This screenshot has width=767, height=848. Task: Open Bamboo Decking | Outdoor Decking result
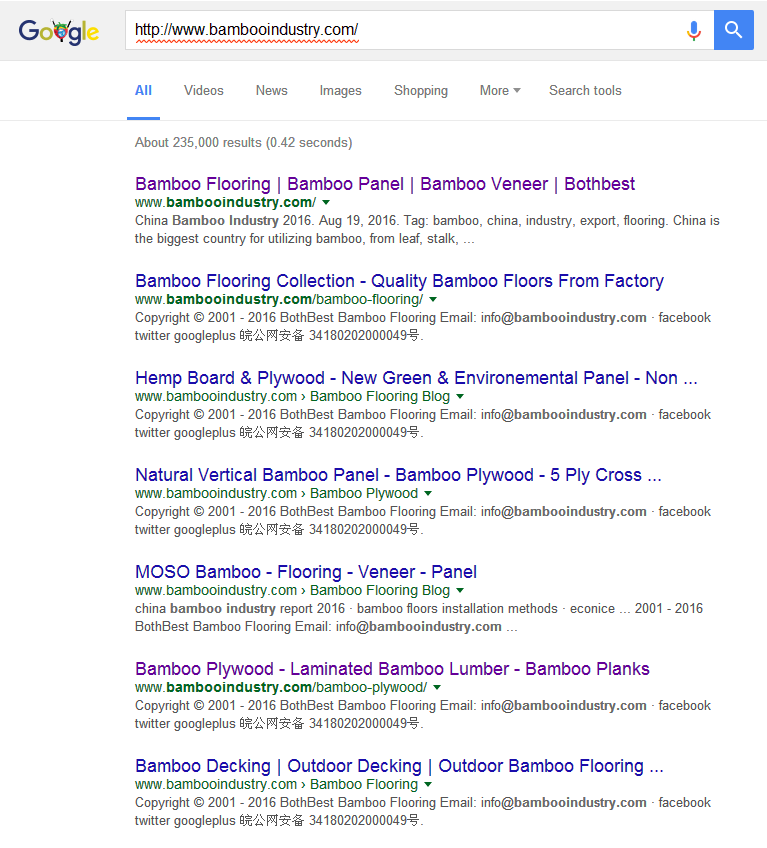click(399, 766)
